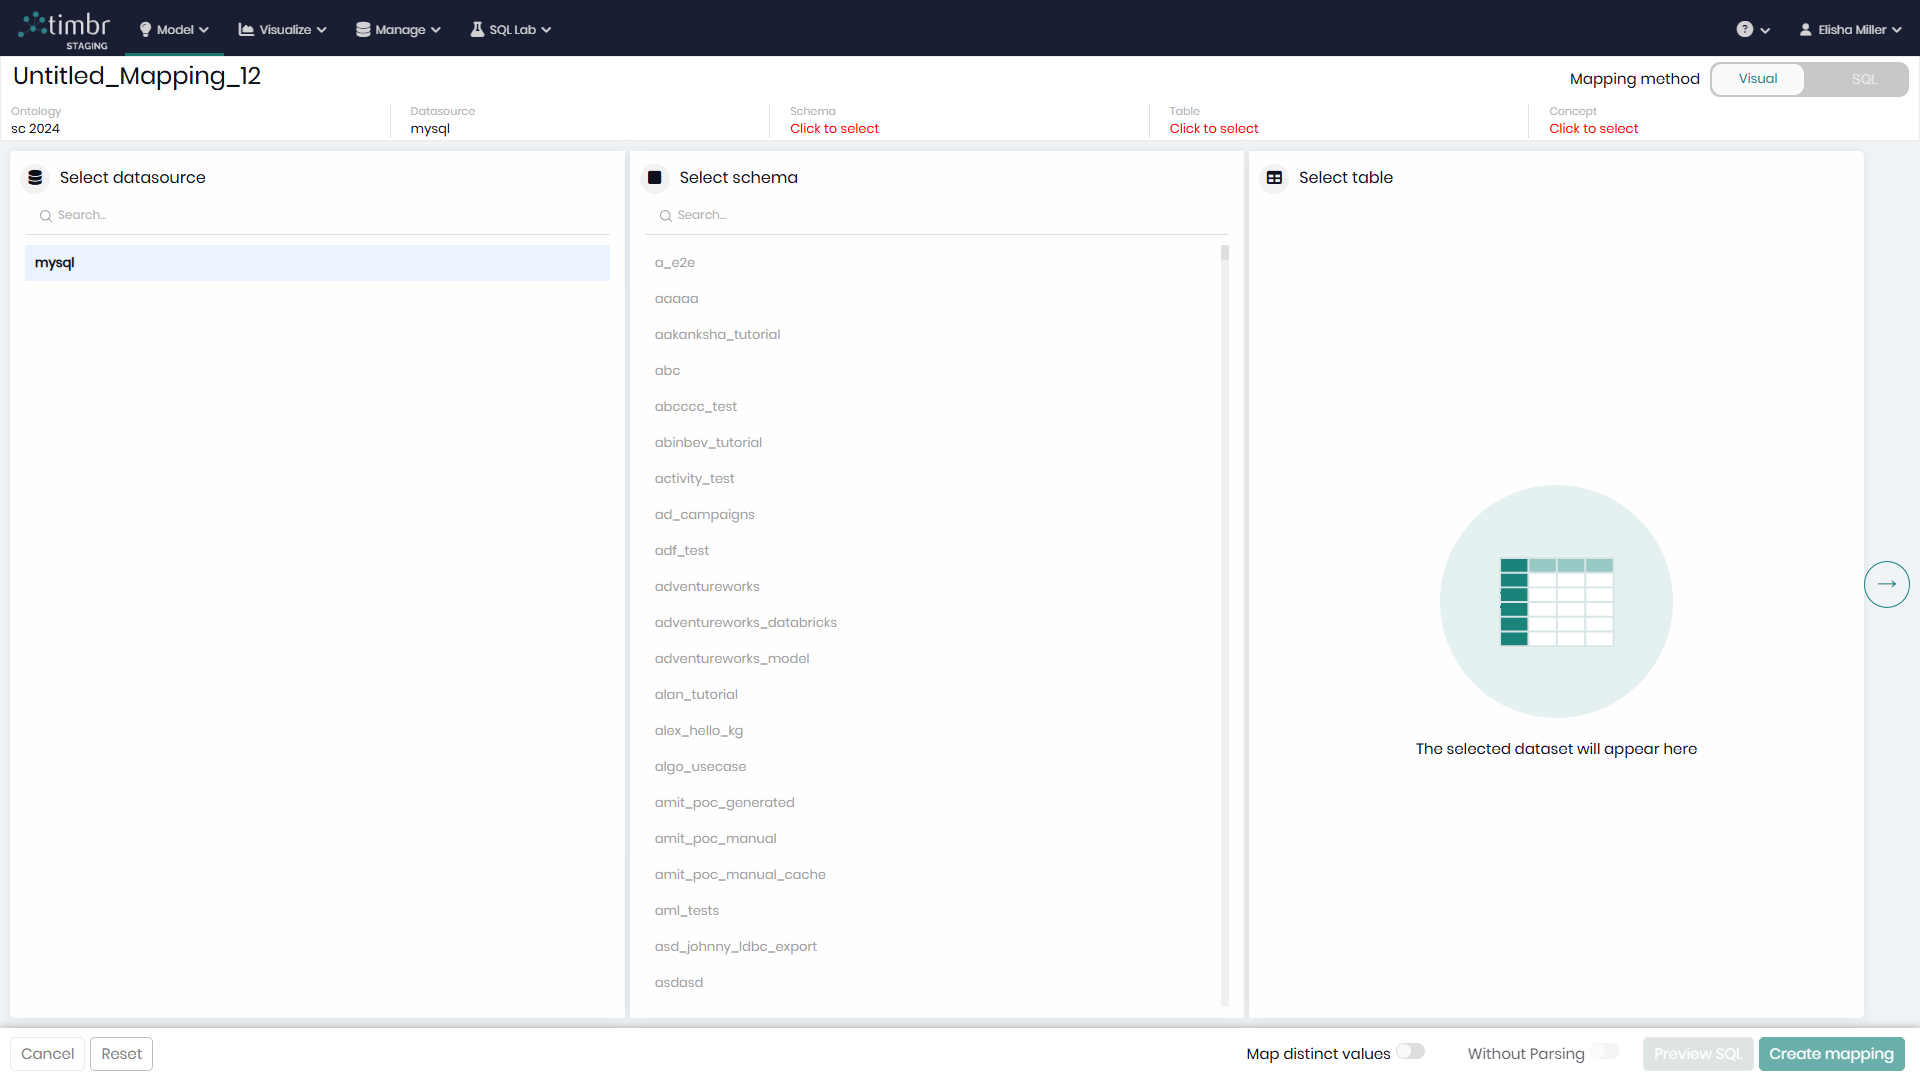1920x1080 pixels.
Task: Click the search magnifier in the datasource panel
Action: coord(44,215)
